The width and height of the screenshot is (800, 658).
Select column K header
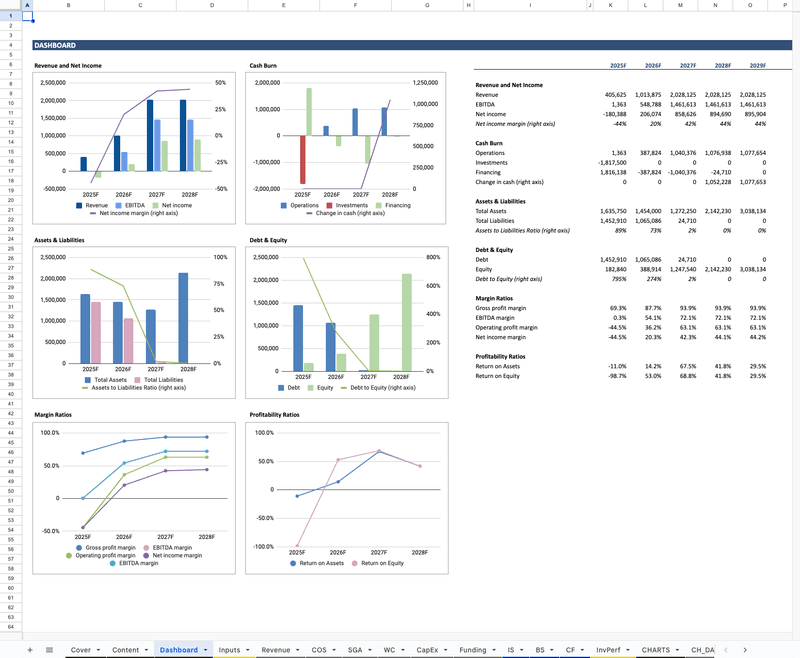coord(611,6)
